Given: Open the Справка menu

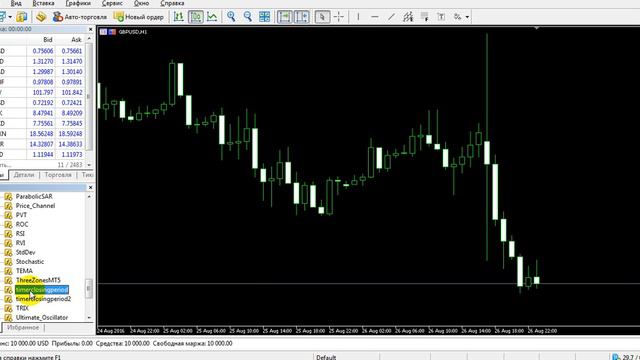Looking at the screenshot, I should click(172, 3).
